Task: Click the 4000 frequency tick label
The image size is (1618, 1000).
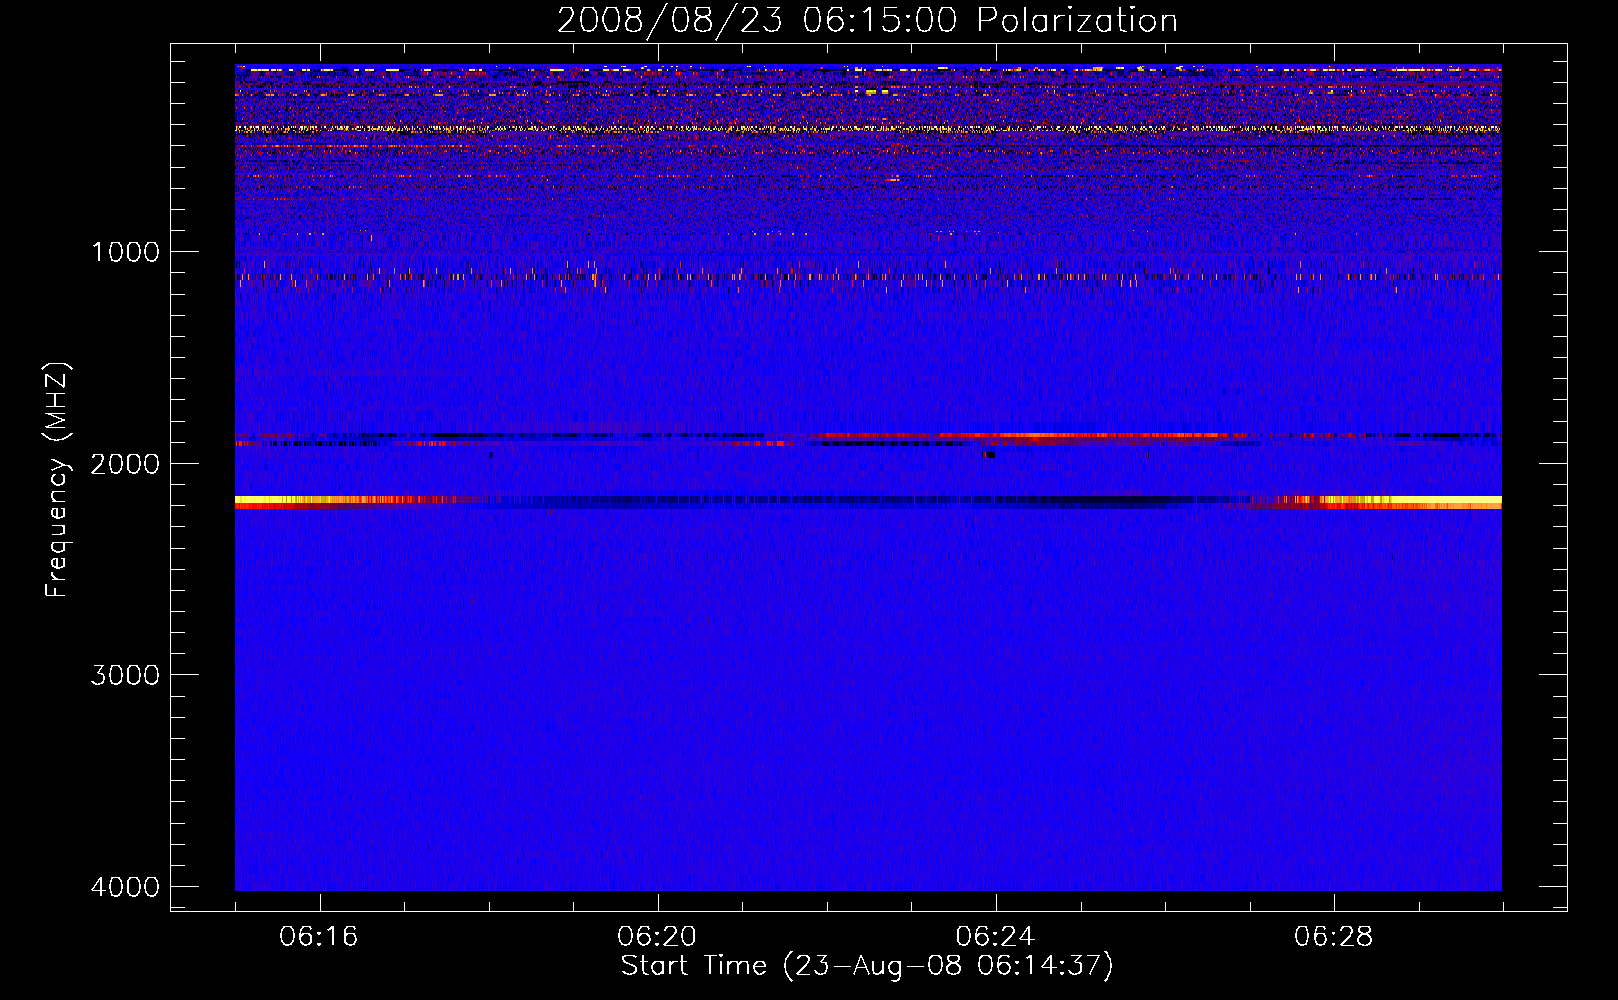Action: pos(125,887)
